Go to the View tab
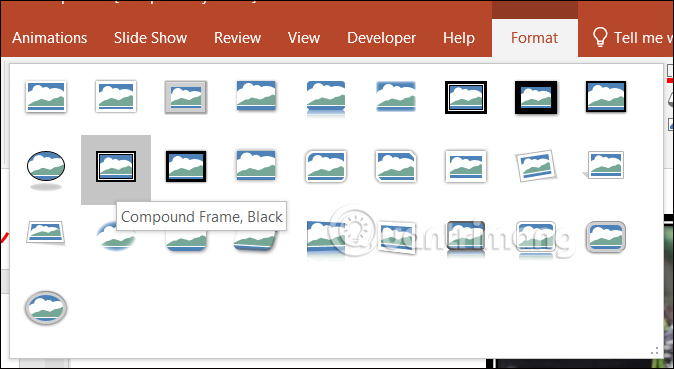Image resolution: width=674 pixels, height=369 pixels. (x=304, y=38)
